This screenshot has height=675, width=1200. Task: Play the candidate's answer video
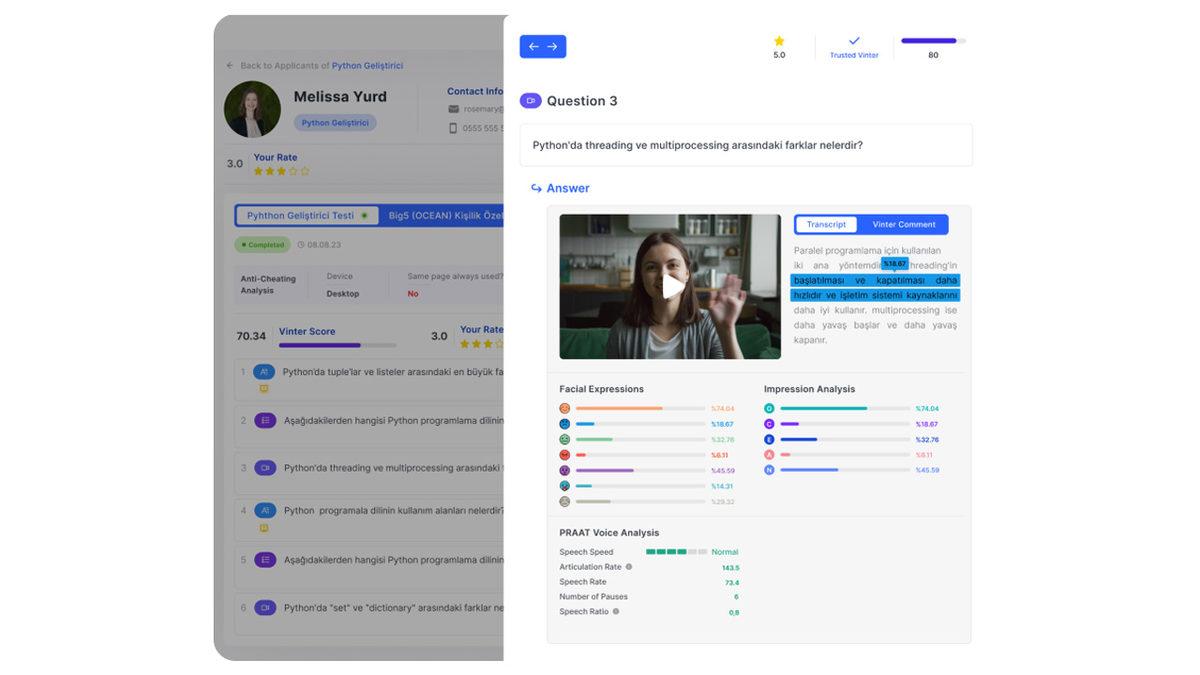[670, 286]
